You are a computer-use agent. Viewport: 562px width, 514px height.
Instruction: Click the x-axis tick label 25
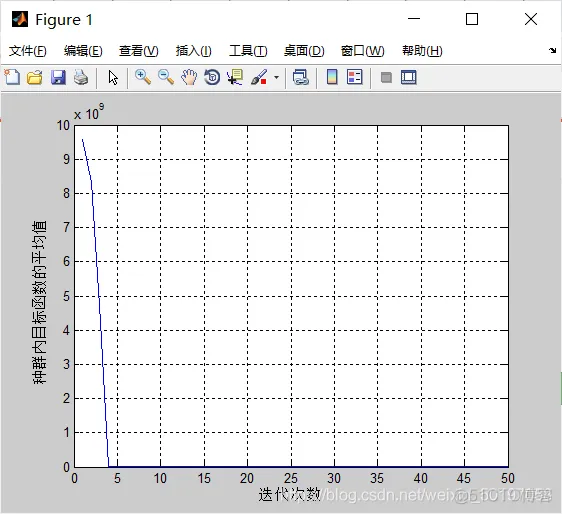coord(291,478)
